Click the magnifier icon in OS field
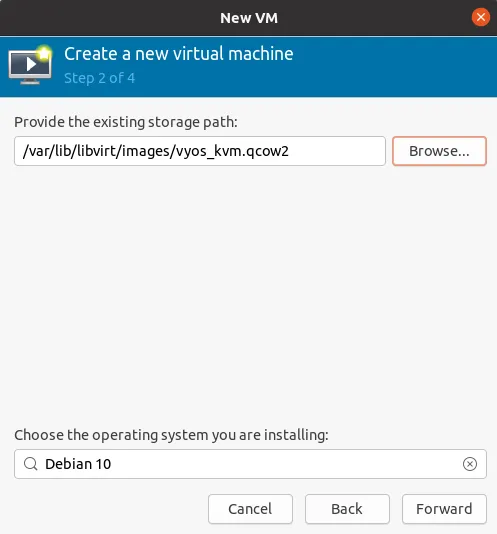 31,464
